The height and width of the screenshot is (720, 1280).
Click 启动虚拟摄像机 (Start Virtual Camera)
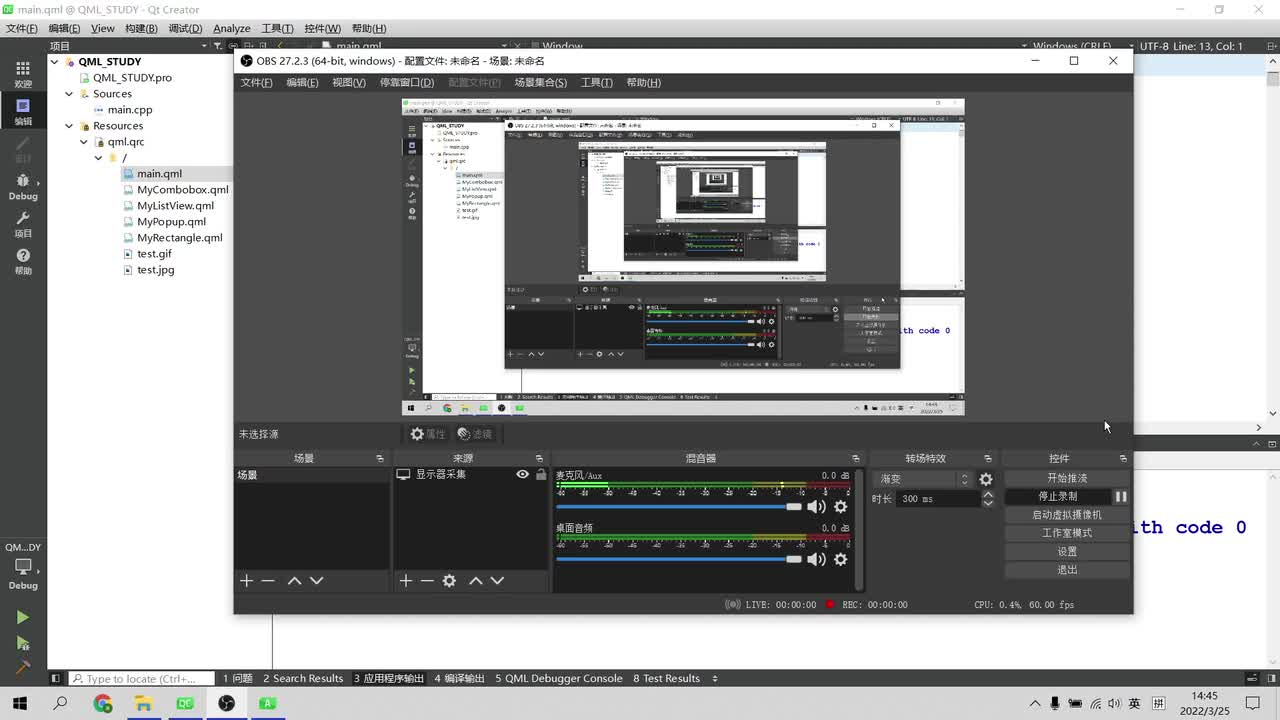coord(1067,515)
